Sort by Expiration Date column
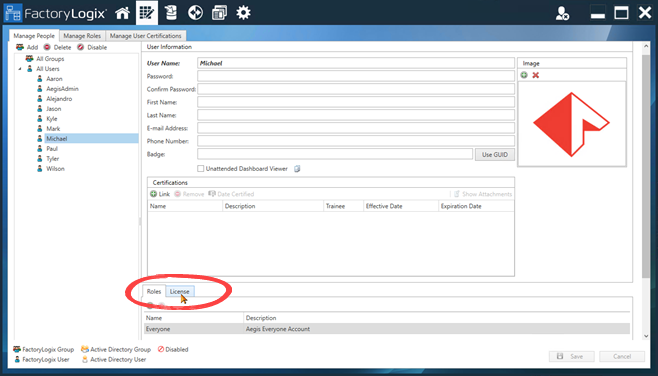658x376 pixels. click(476, 206)
